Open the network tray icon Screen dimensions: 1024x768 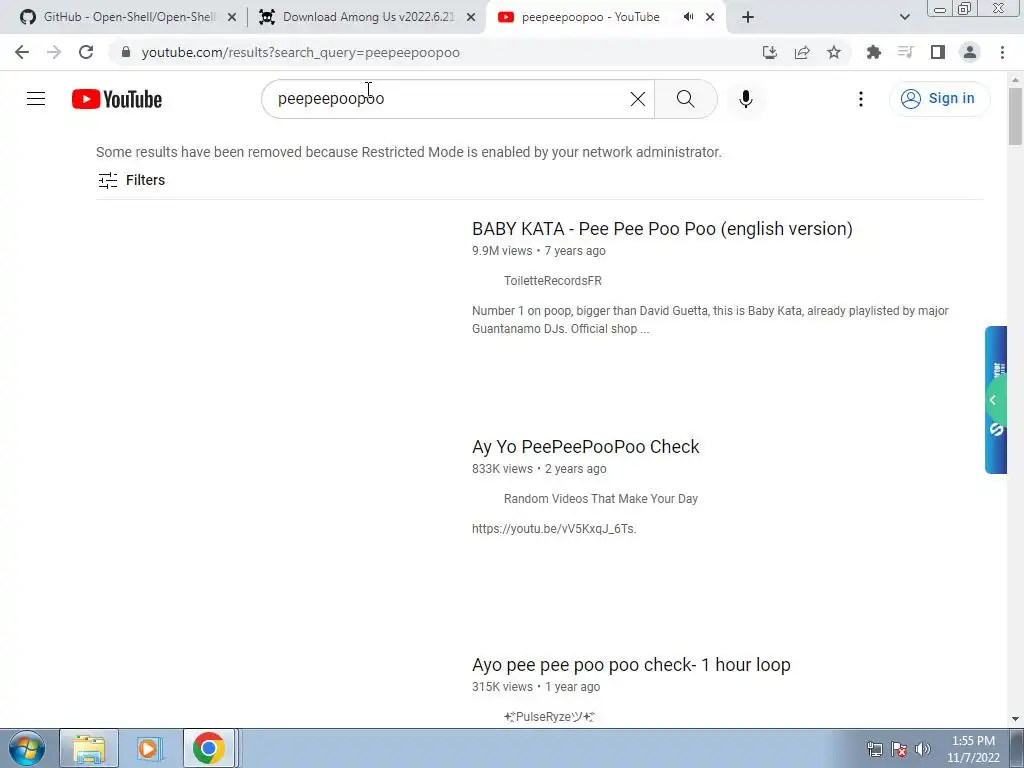click(874, 749)
